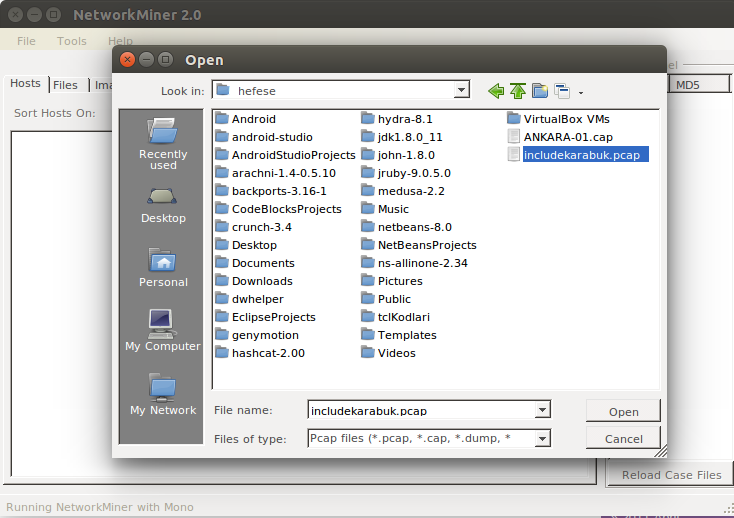Image resolution: width=734 pixels, height=518 pixels.
Task: Open the Tools menu in NetworkMiner
Action: click(x=72, y=41)
